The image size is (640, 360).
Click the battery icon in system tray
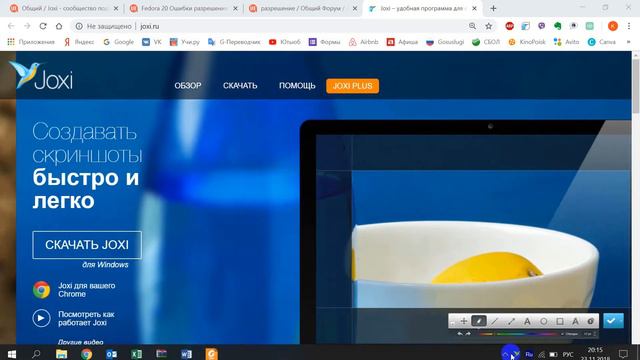coord(553,354)
